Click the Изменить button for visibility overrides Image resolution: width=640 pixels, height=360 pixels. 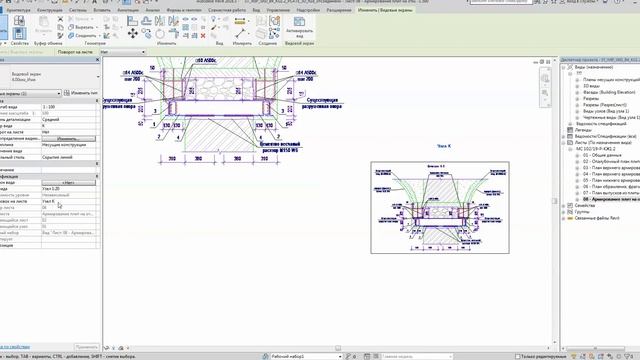pos(69,139)
